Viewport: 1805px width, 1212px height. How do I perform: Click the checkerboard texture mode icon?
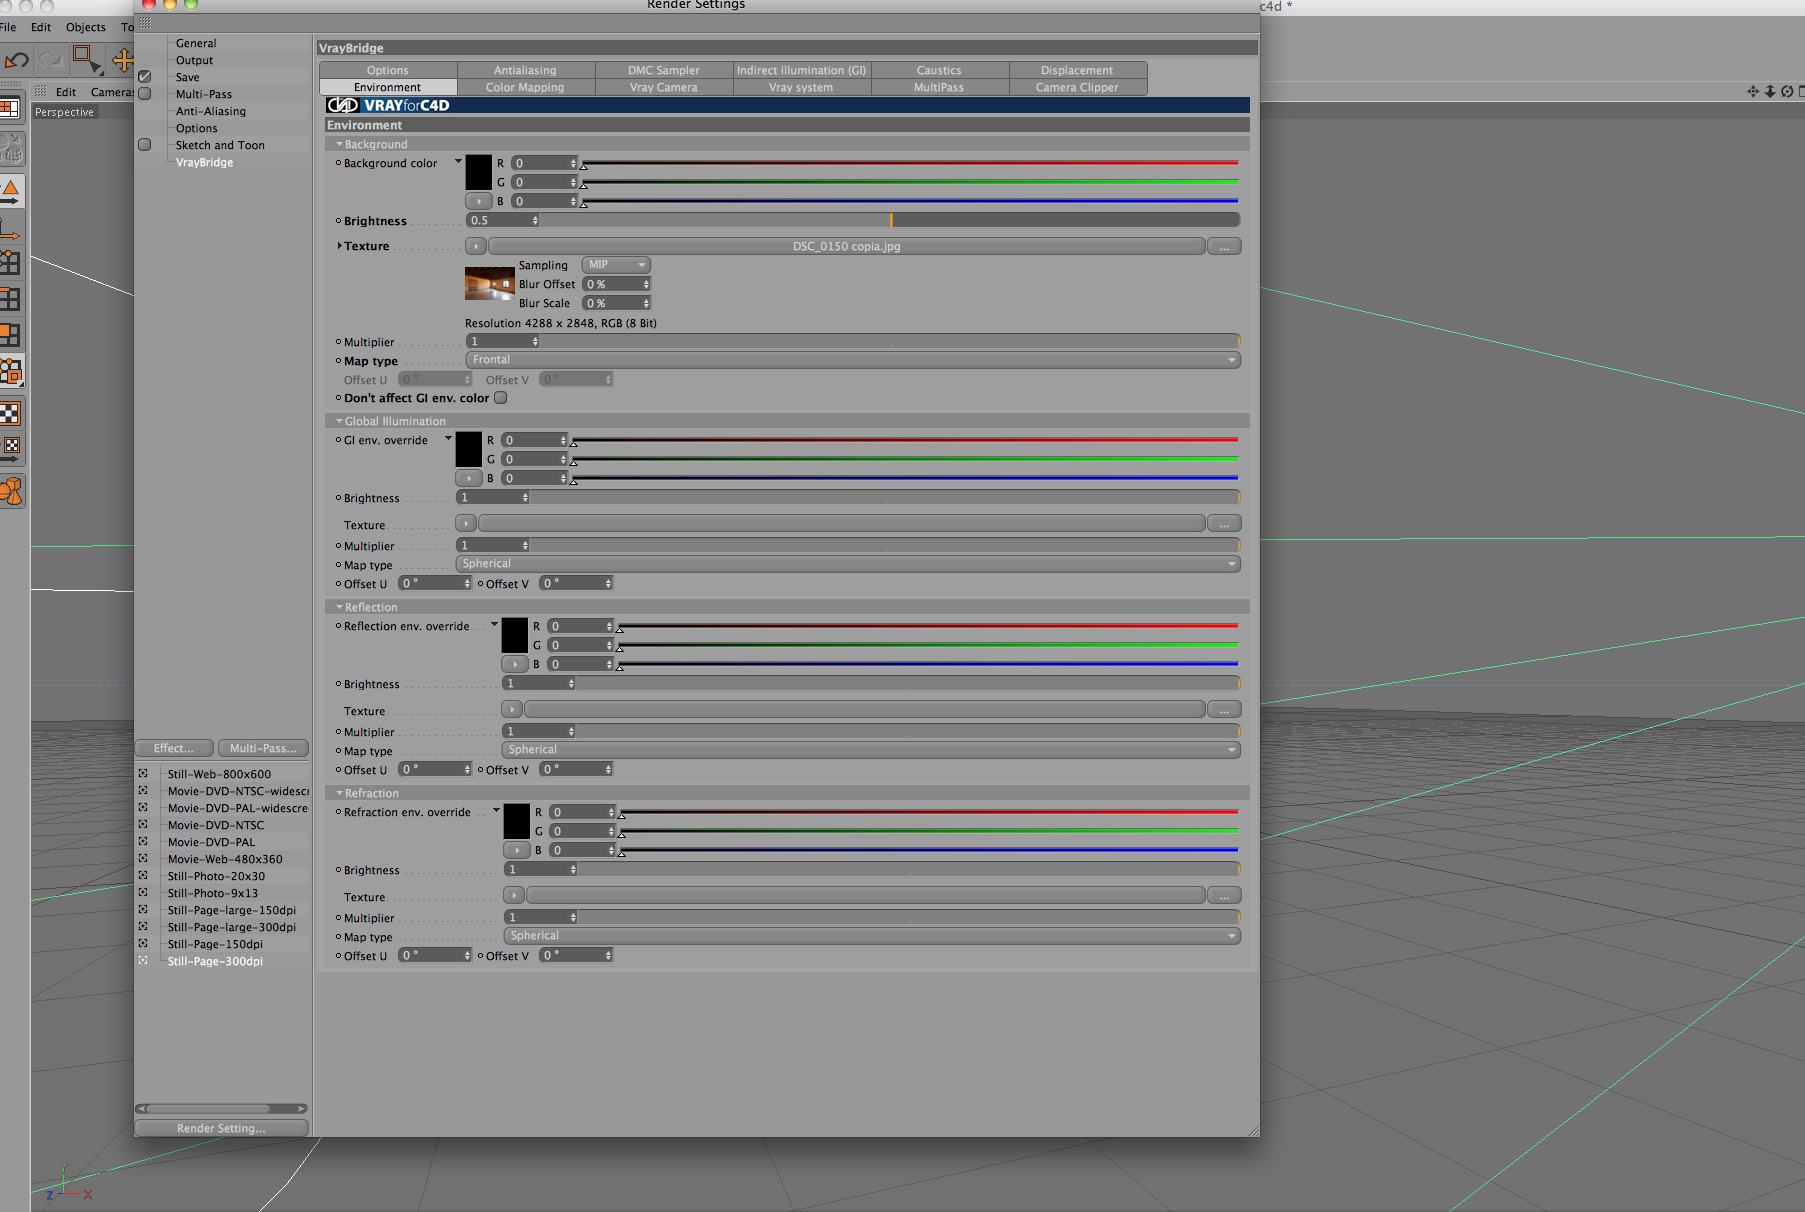click(10, 414)
